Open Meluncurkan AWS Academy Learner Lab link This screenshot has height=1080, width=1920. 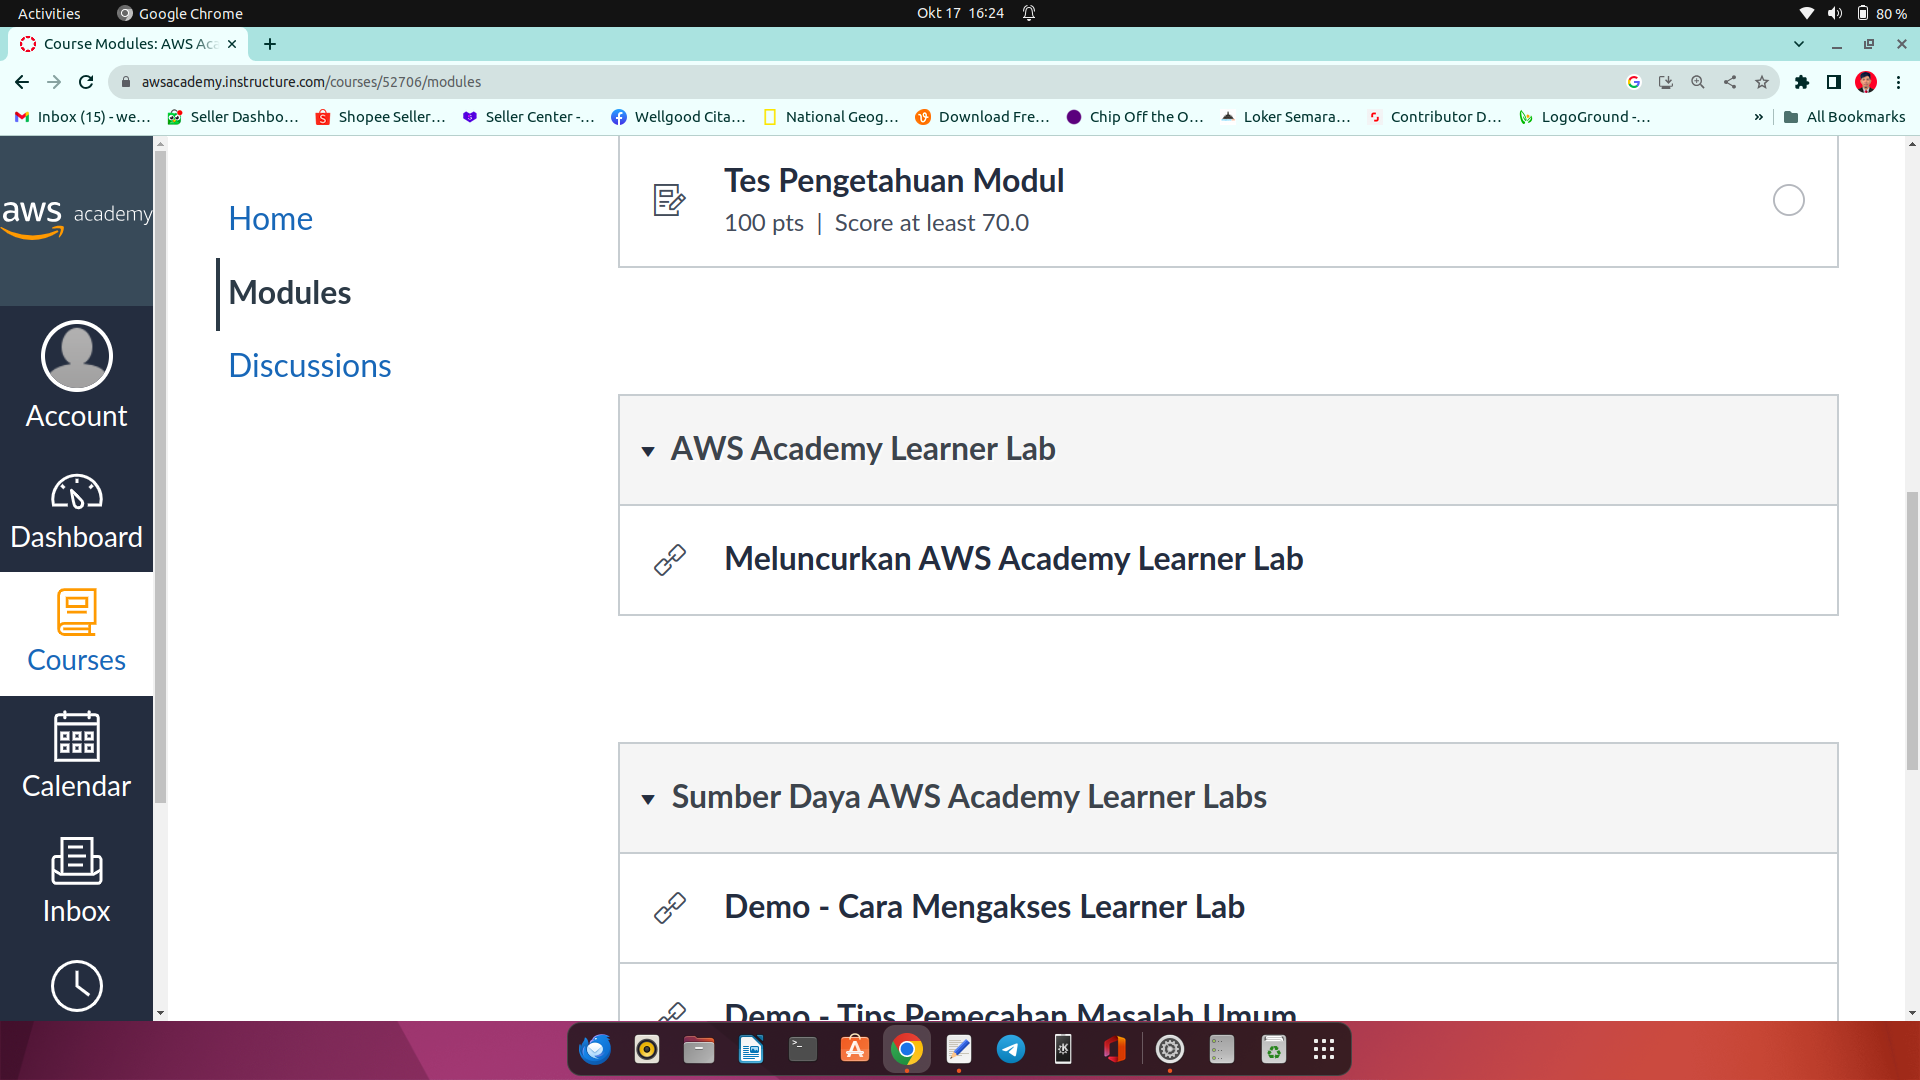tap(1013, 559)
